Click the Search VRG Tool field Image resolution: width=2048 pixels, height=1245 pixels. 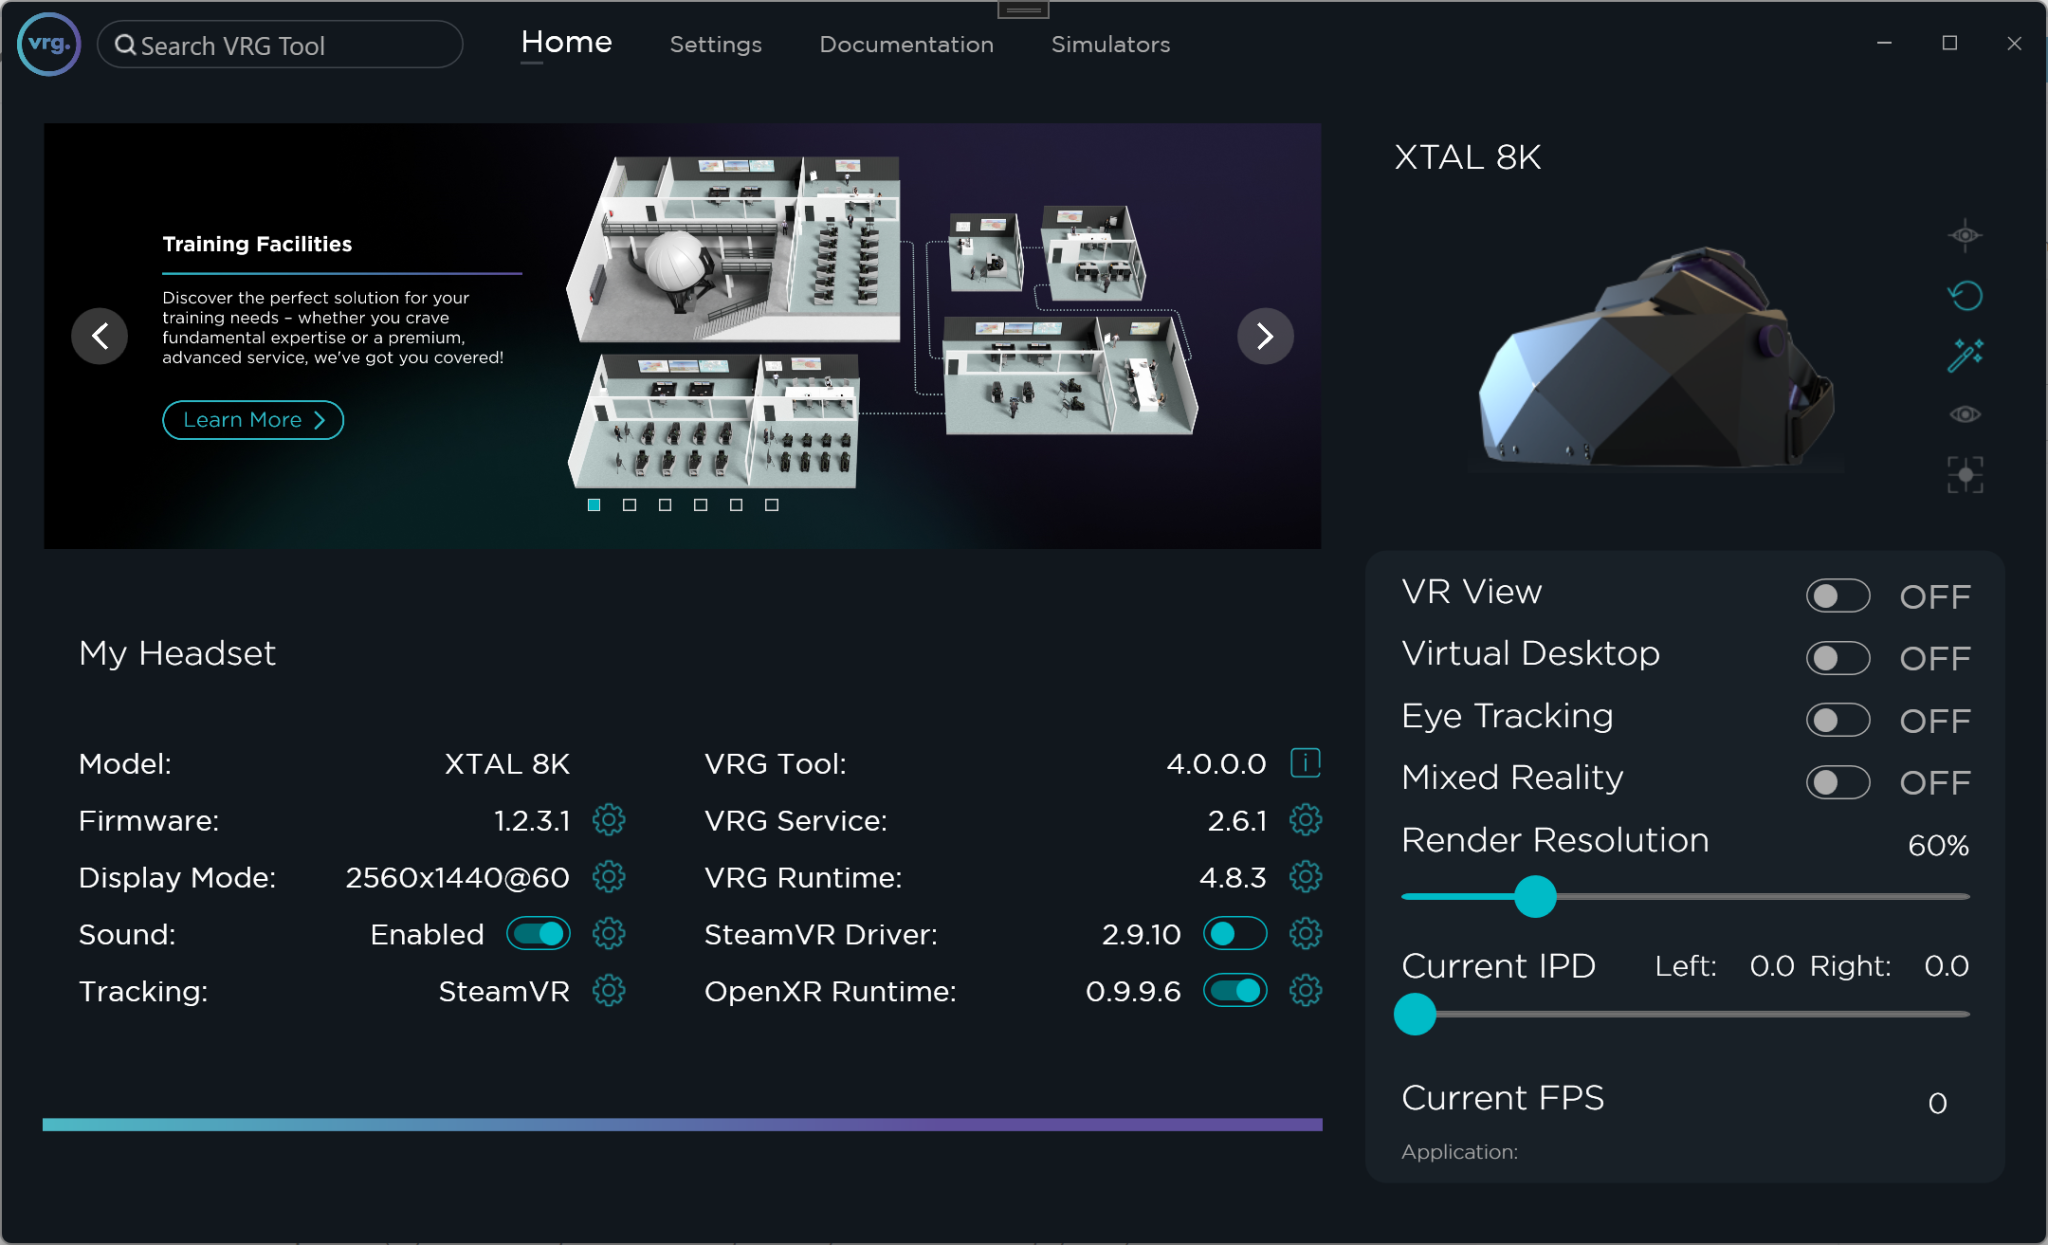click(280, 44)
